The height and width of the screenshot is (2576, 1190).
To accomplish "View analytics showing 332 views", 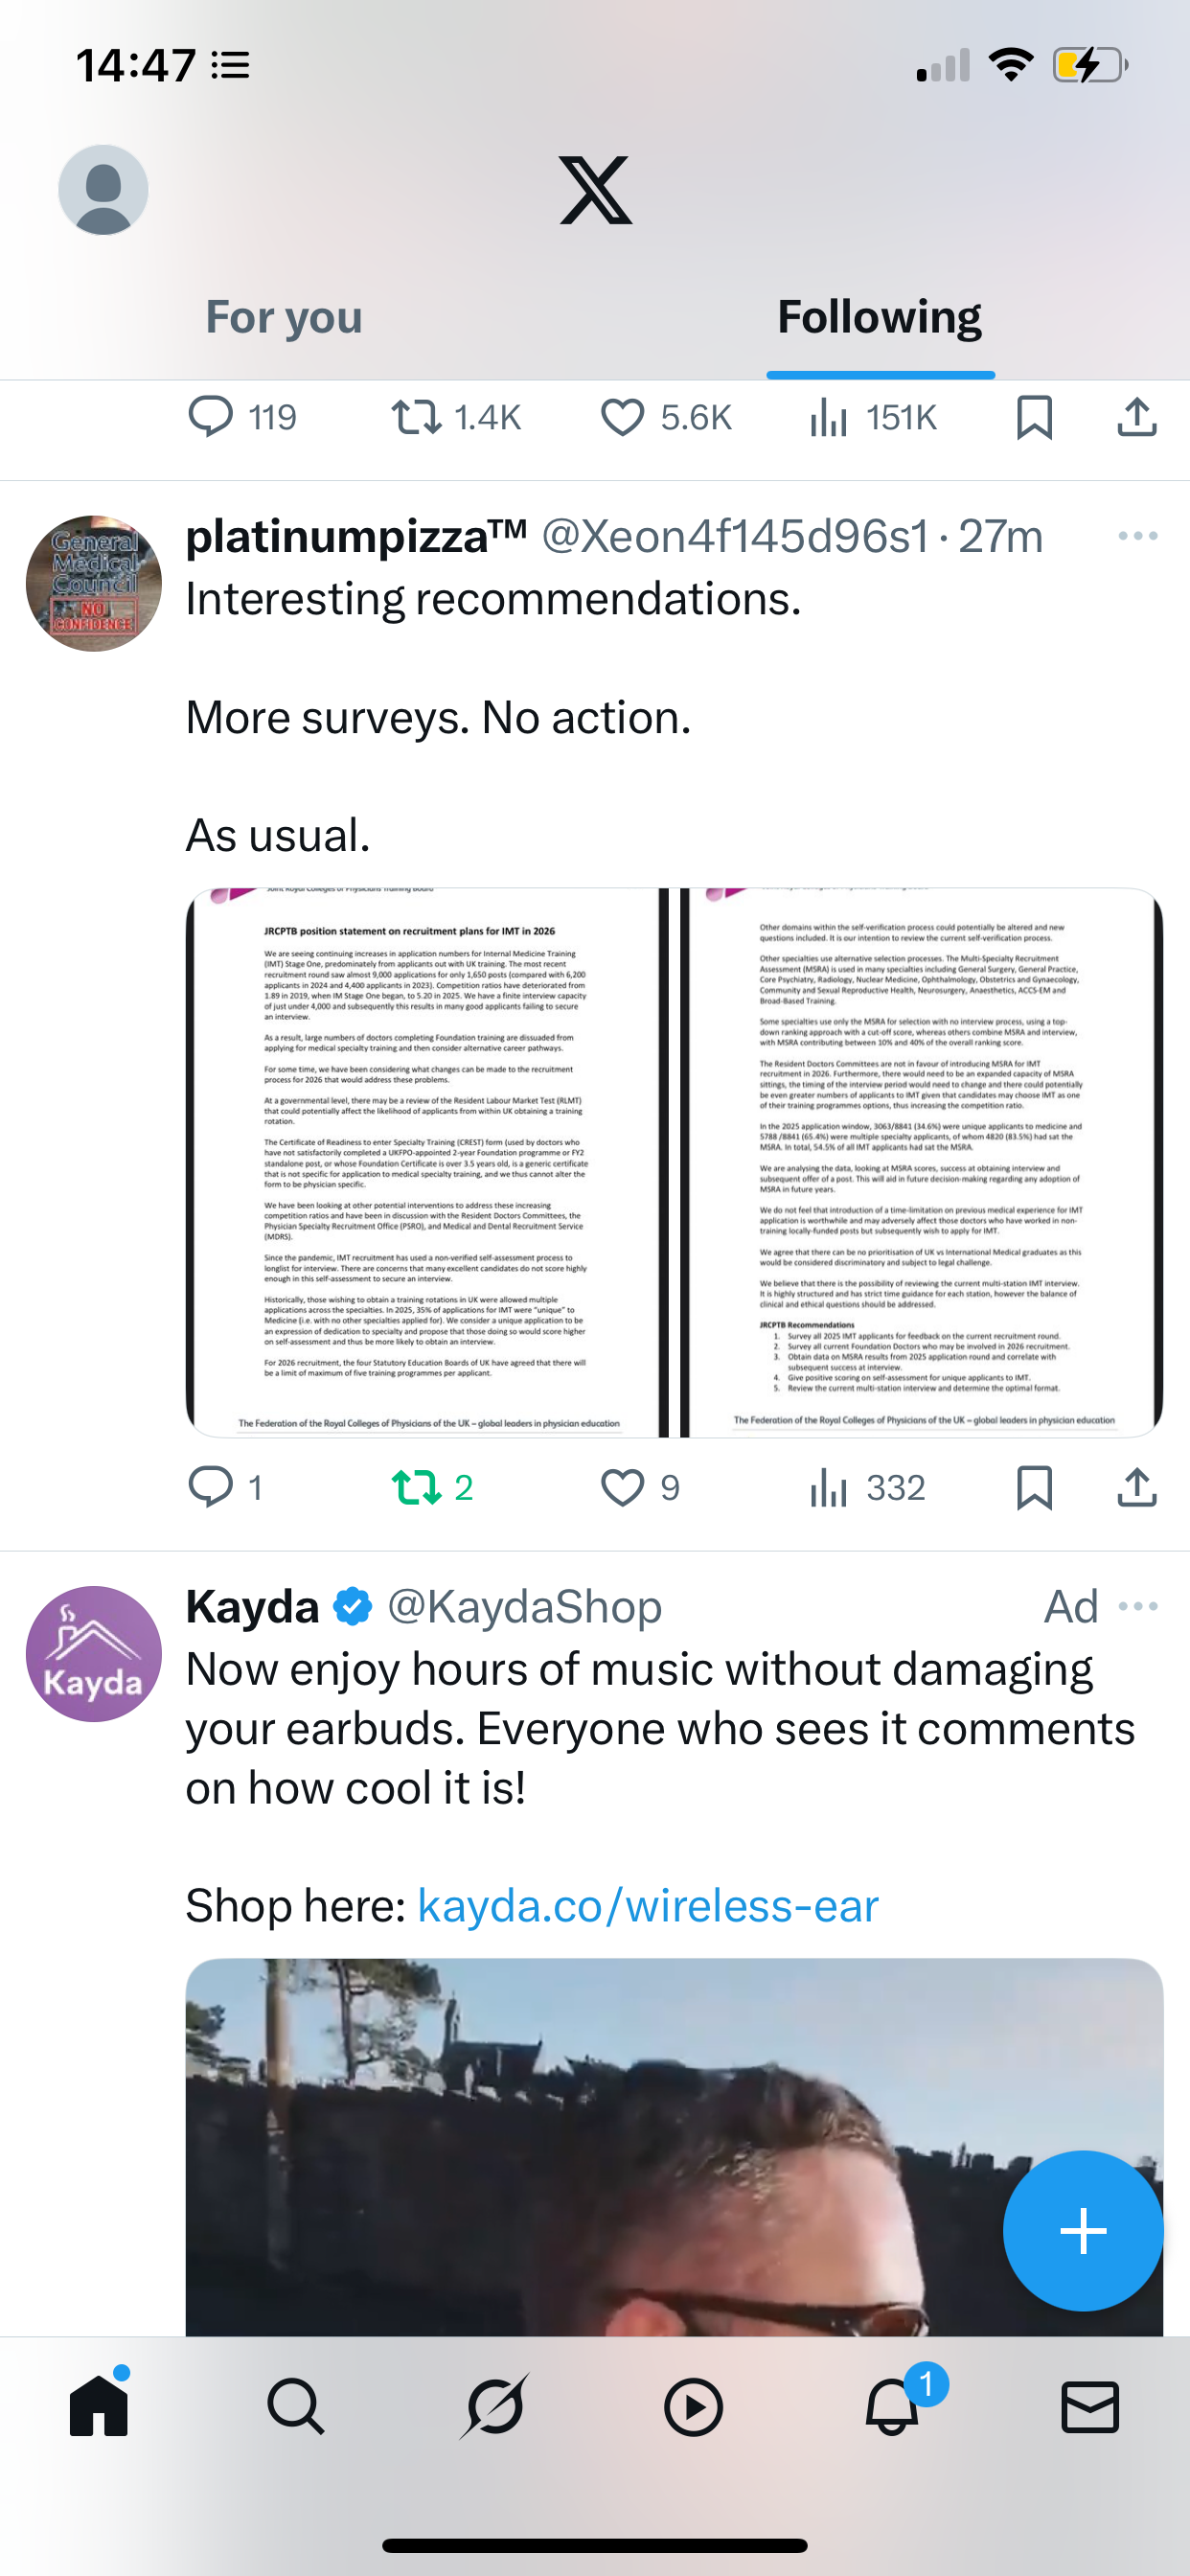I will pos(867,1488).
